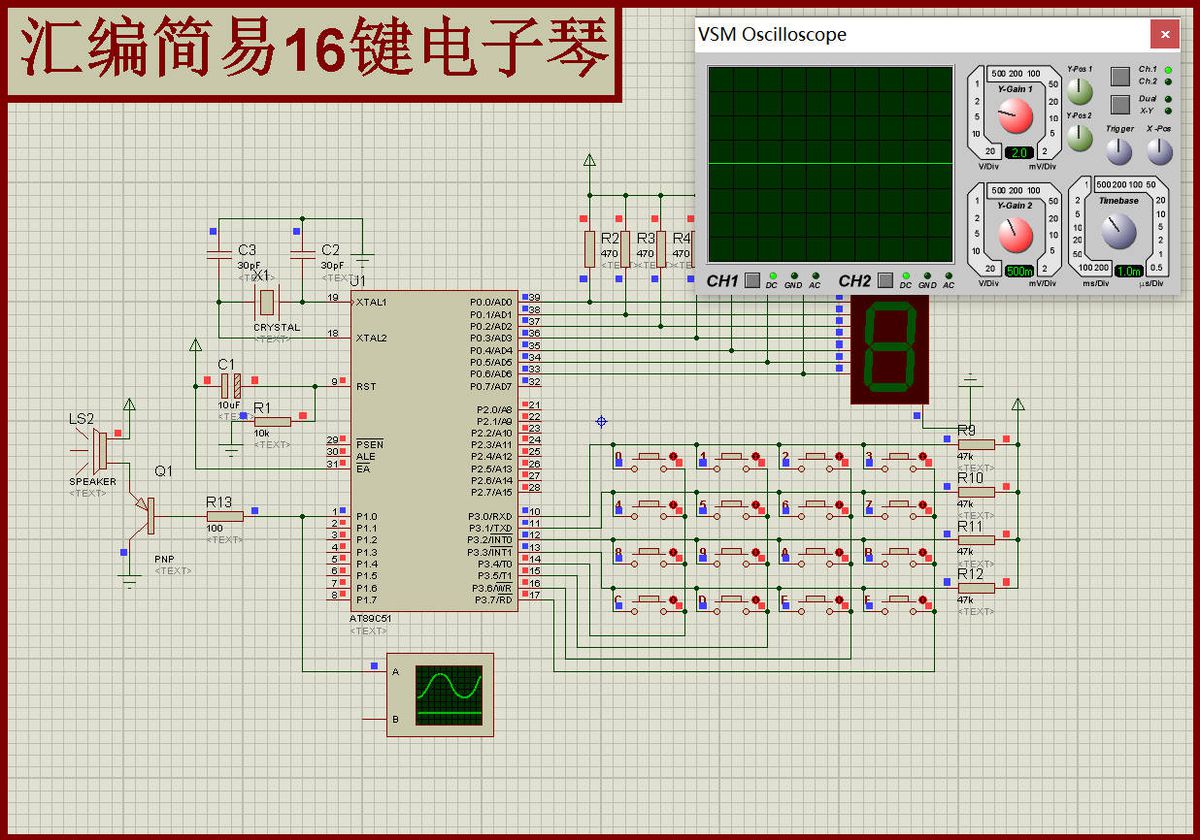Click the Y-Pos 1 knob
1200x840 pixels.
coord(1080,92)
